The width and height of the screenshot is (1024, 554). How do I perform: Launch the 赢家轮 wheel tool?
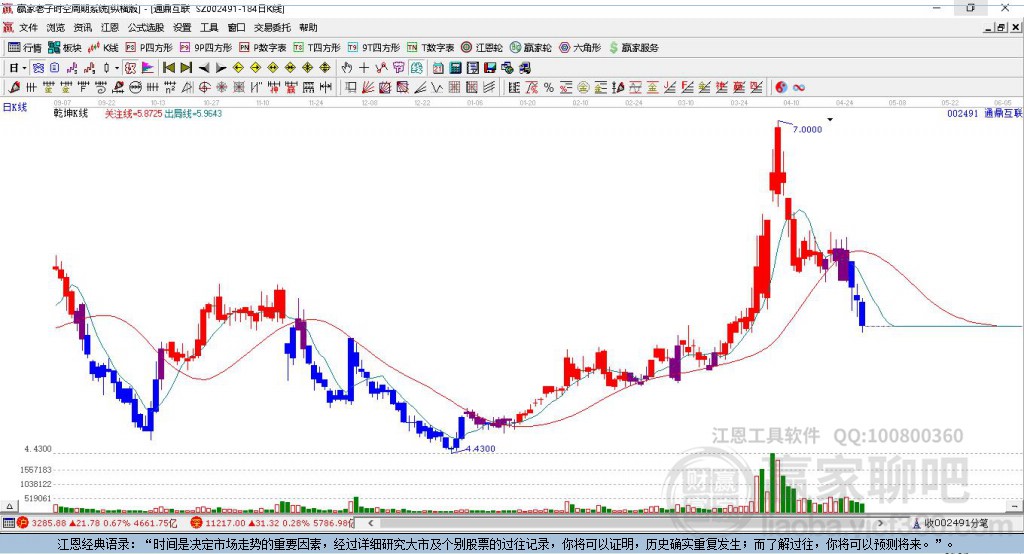(530, 48)
